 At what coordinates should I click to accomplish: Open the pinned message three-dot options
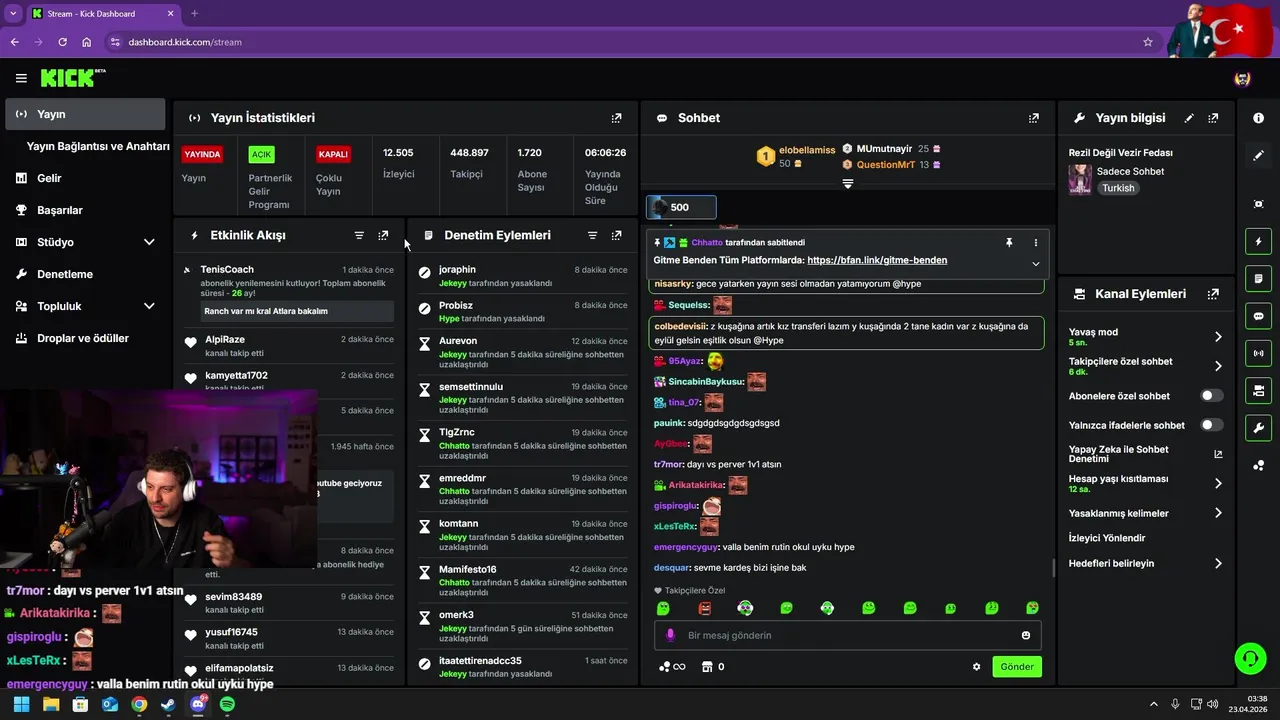point(1035,242)
